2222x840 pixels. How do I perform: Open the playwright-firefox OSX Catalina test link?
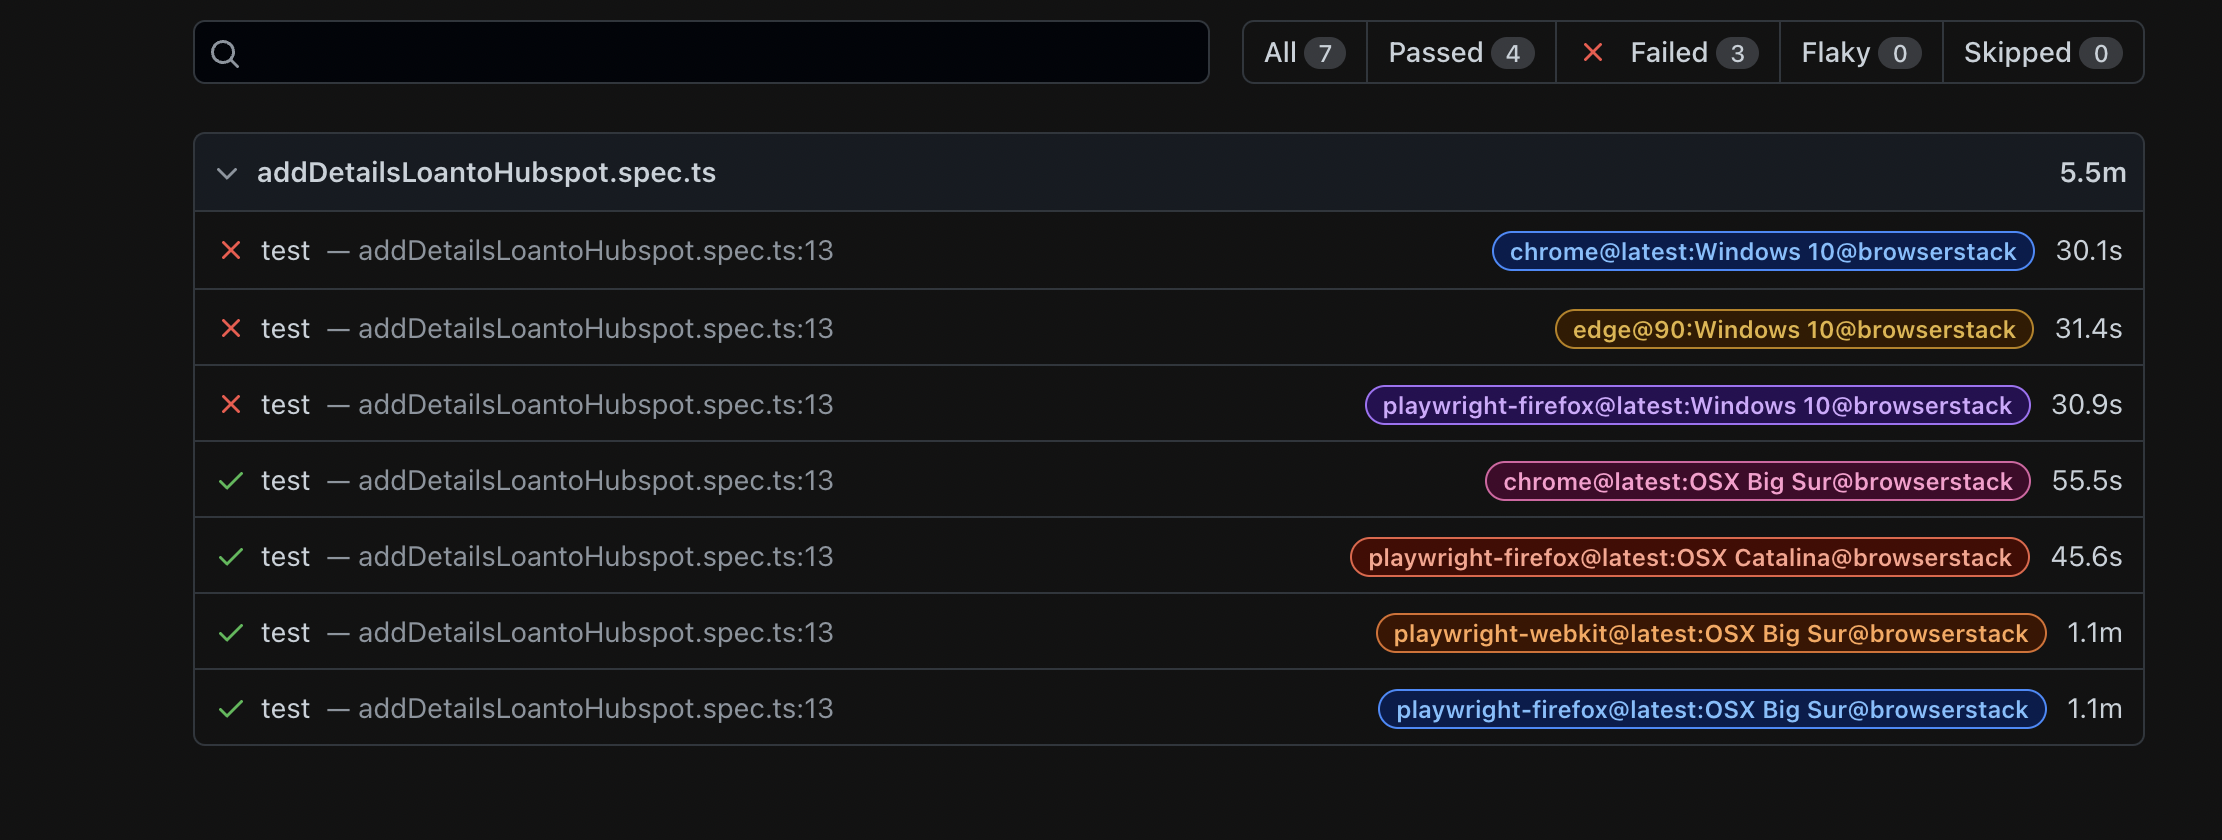(285, 557)
